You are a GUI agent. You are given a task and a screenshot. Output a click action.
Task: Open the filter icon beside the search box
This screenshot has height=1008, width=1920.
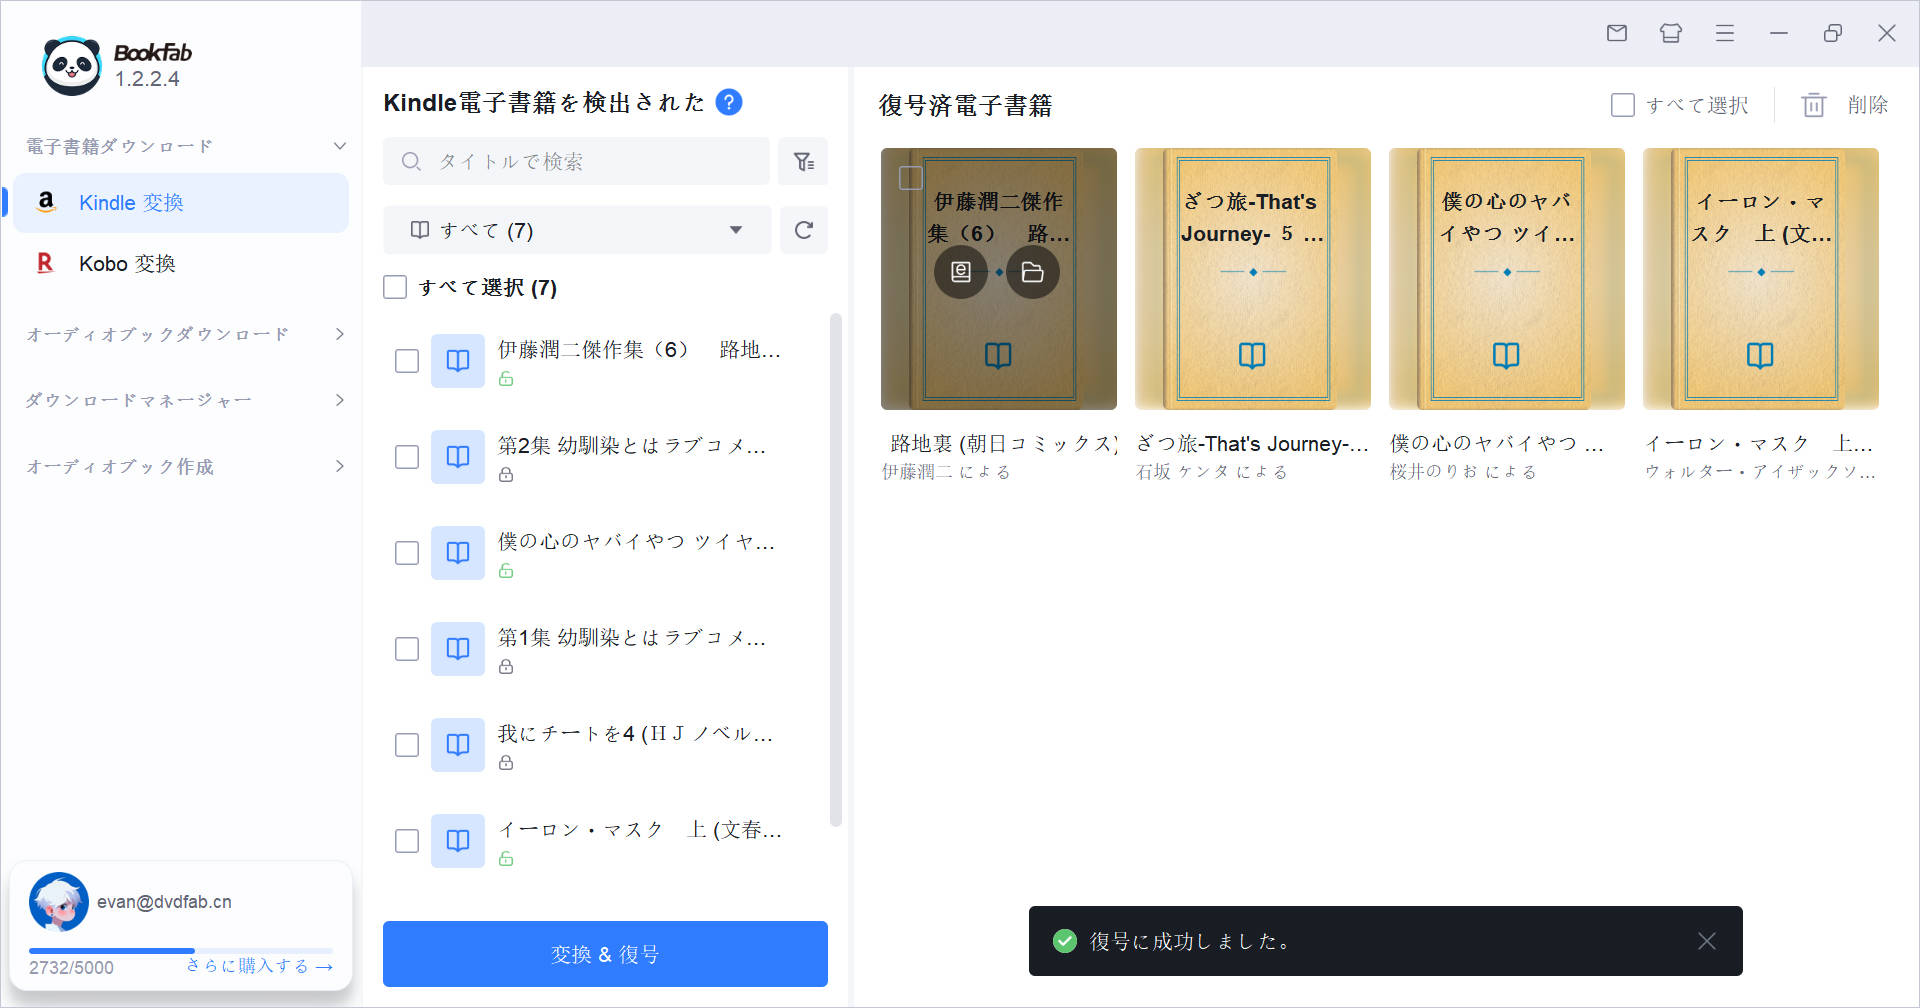click(803, 161)
